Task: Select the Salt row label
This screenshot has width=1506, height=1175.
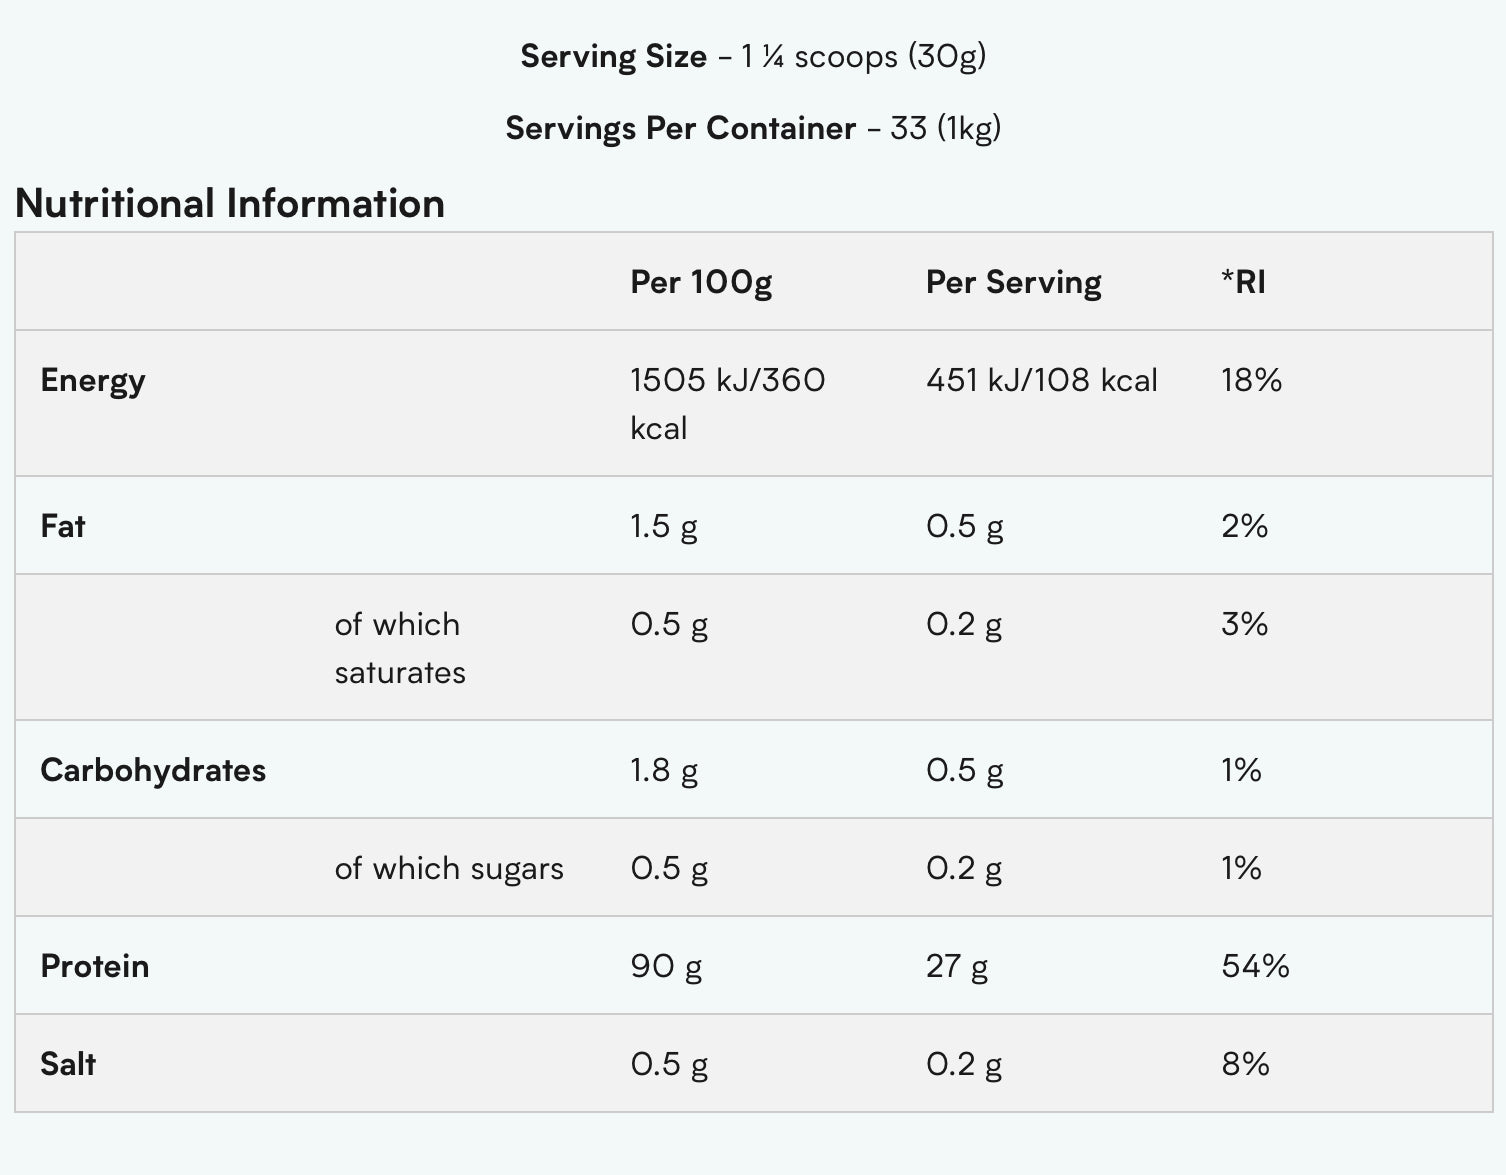Action: 68,1064
